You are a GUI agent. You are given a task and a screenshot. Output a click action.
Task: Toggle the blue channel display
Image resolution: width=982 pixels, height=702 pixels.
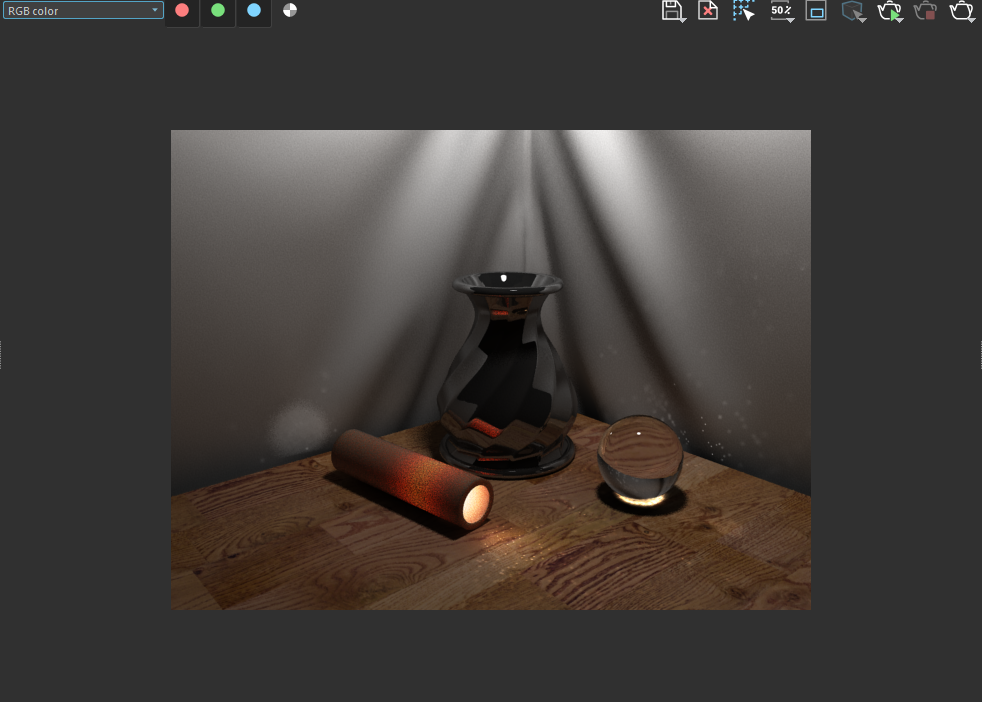pyautogui.click(x=254, y=11)
